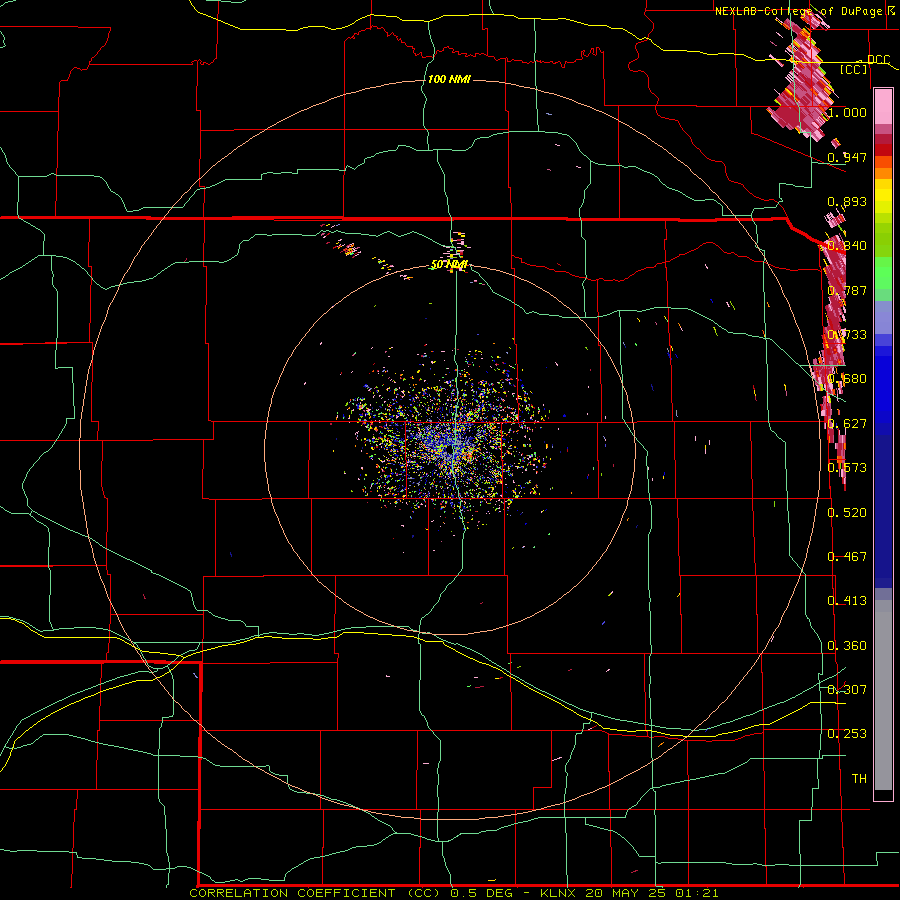Select the gray color bar segment
Screen dimensions: 900x900
883,695
